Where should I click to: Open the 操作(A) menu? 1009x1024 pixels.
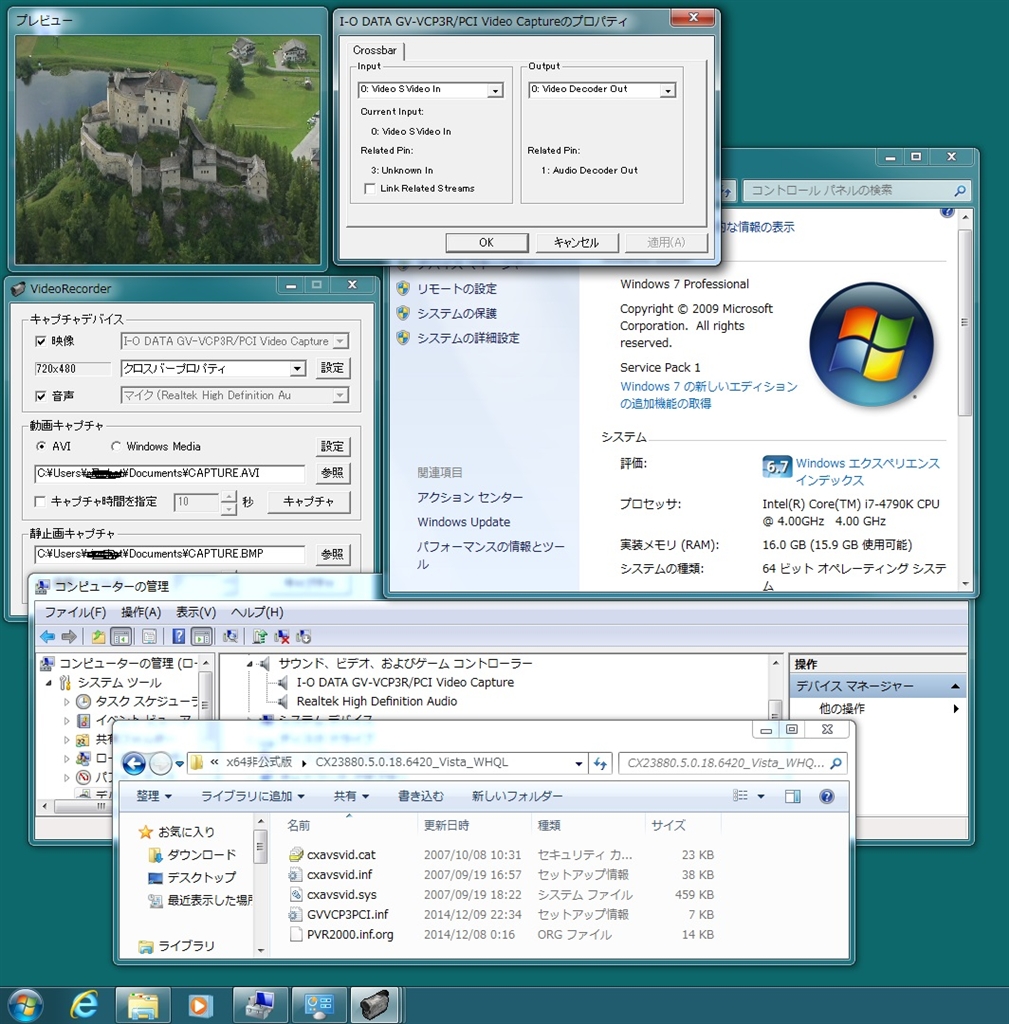[x=140, y=612]
